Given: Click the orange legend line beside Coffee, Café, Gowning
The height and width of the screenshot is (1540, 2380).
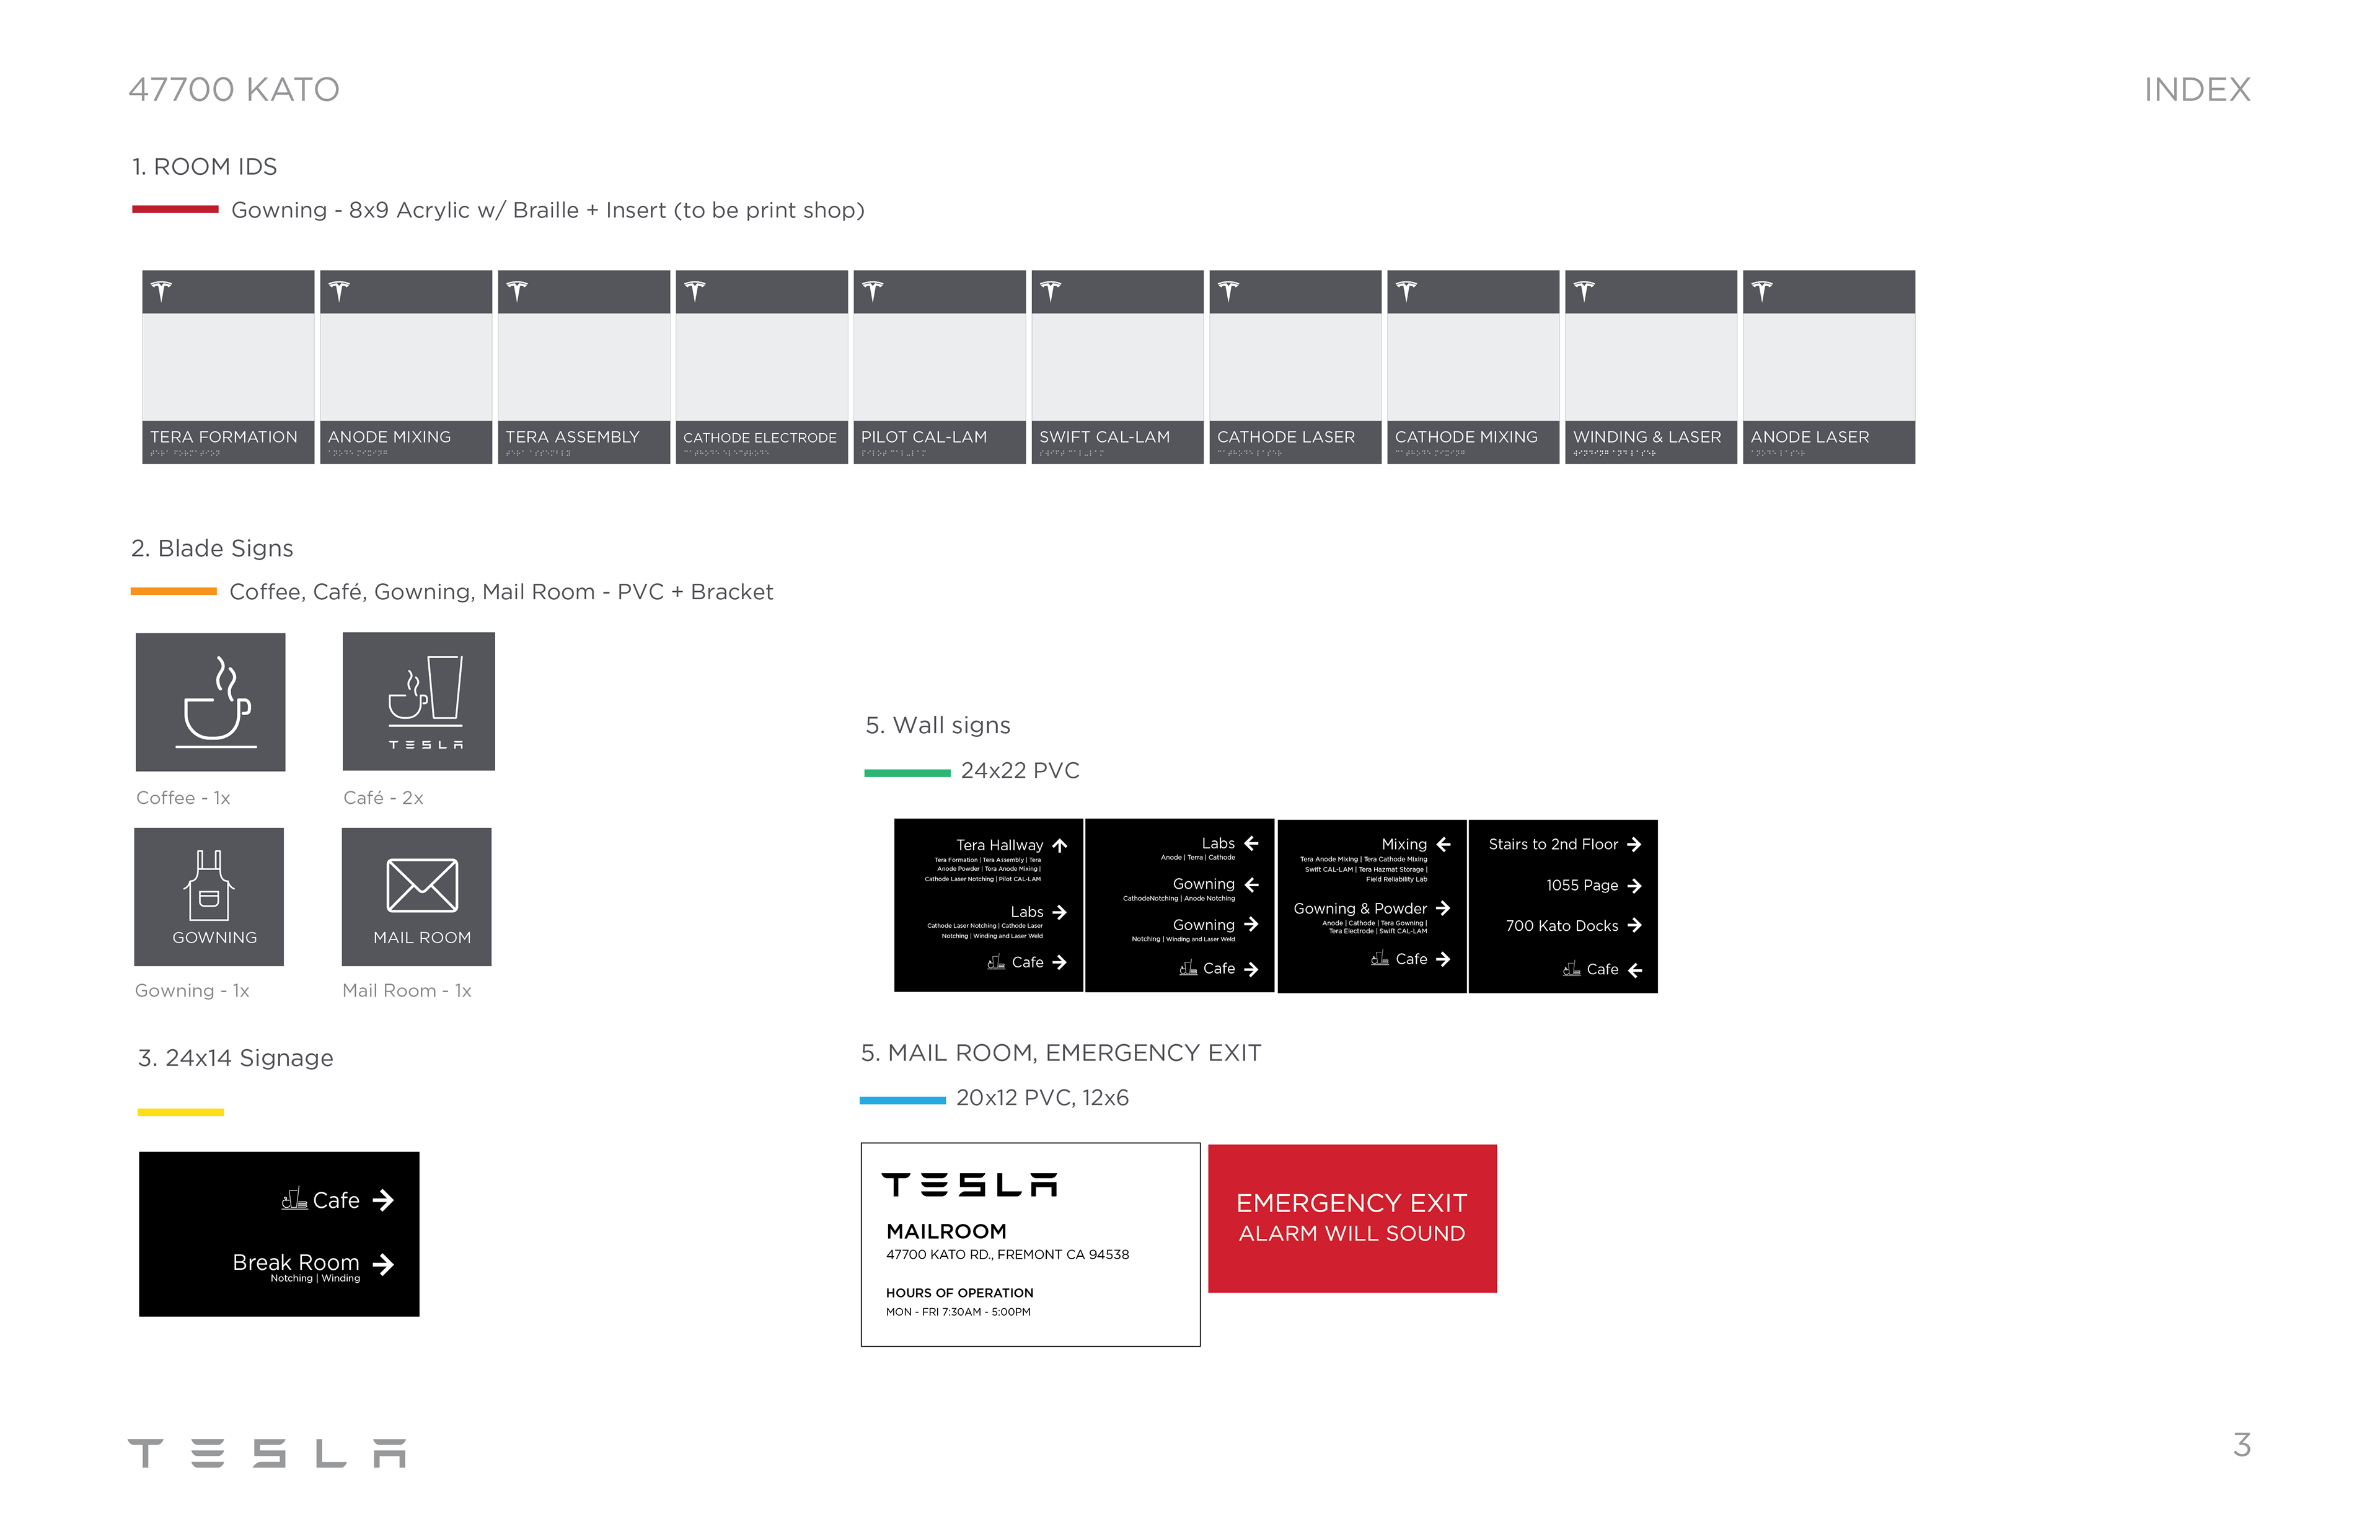Looking at the screenshot, I should (174, 592).
